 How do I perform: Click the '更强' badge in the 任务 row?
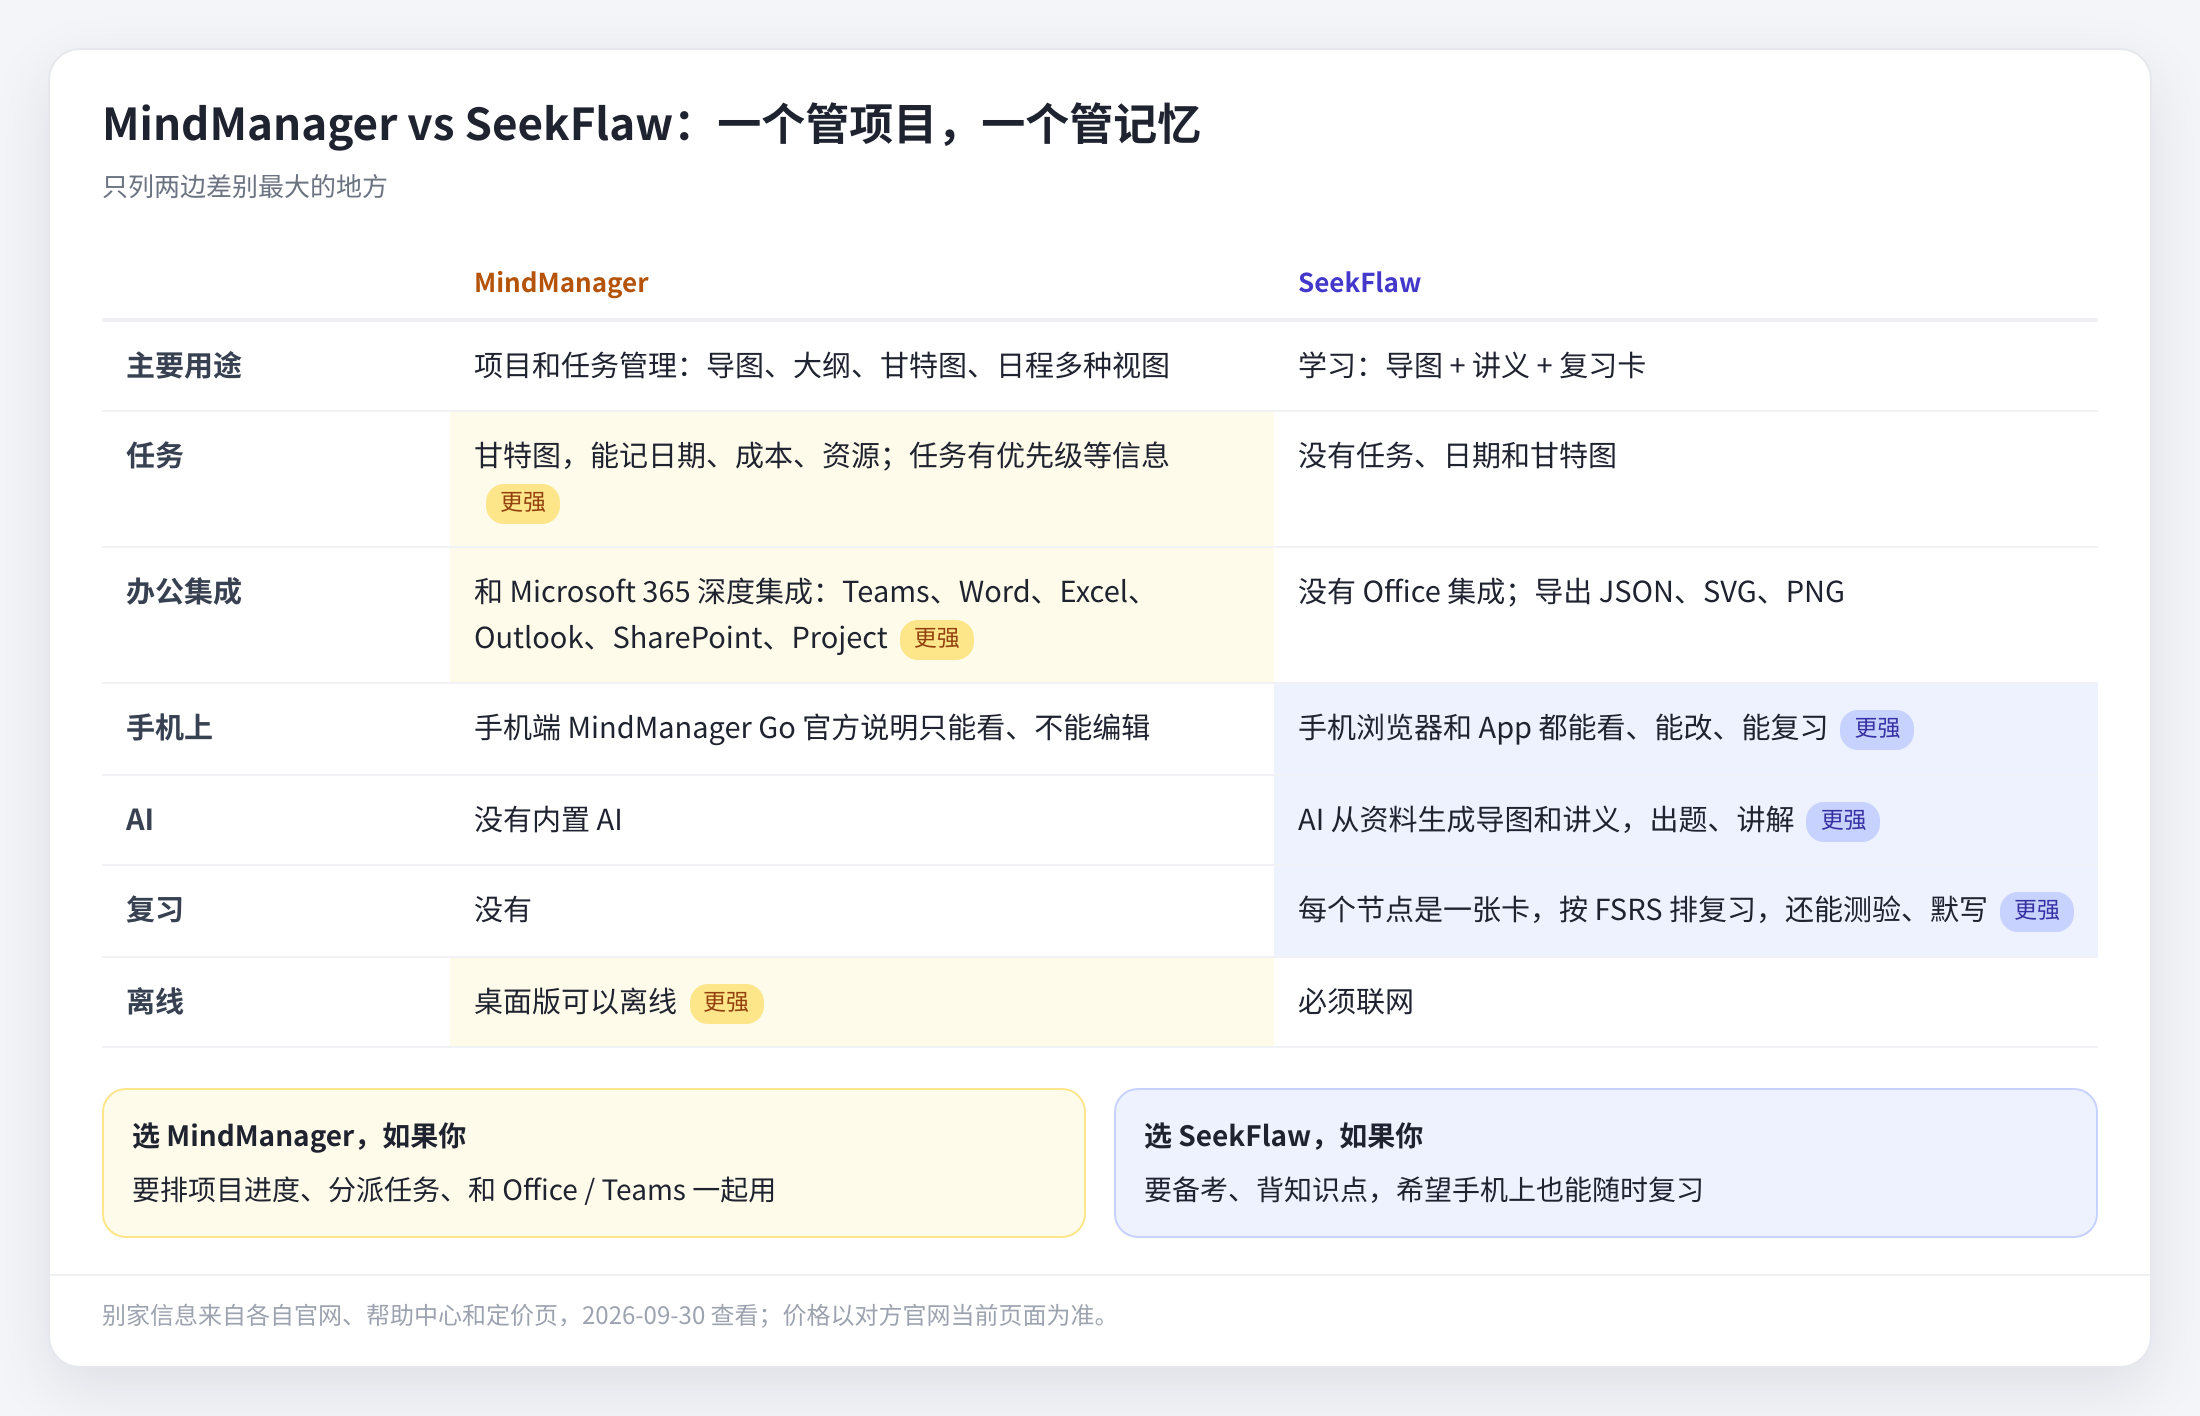pos(523,503)
